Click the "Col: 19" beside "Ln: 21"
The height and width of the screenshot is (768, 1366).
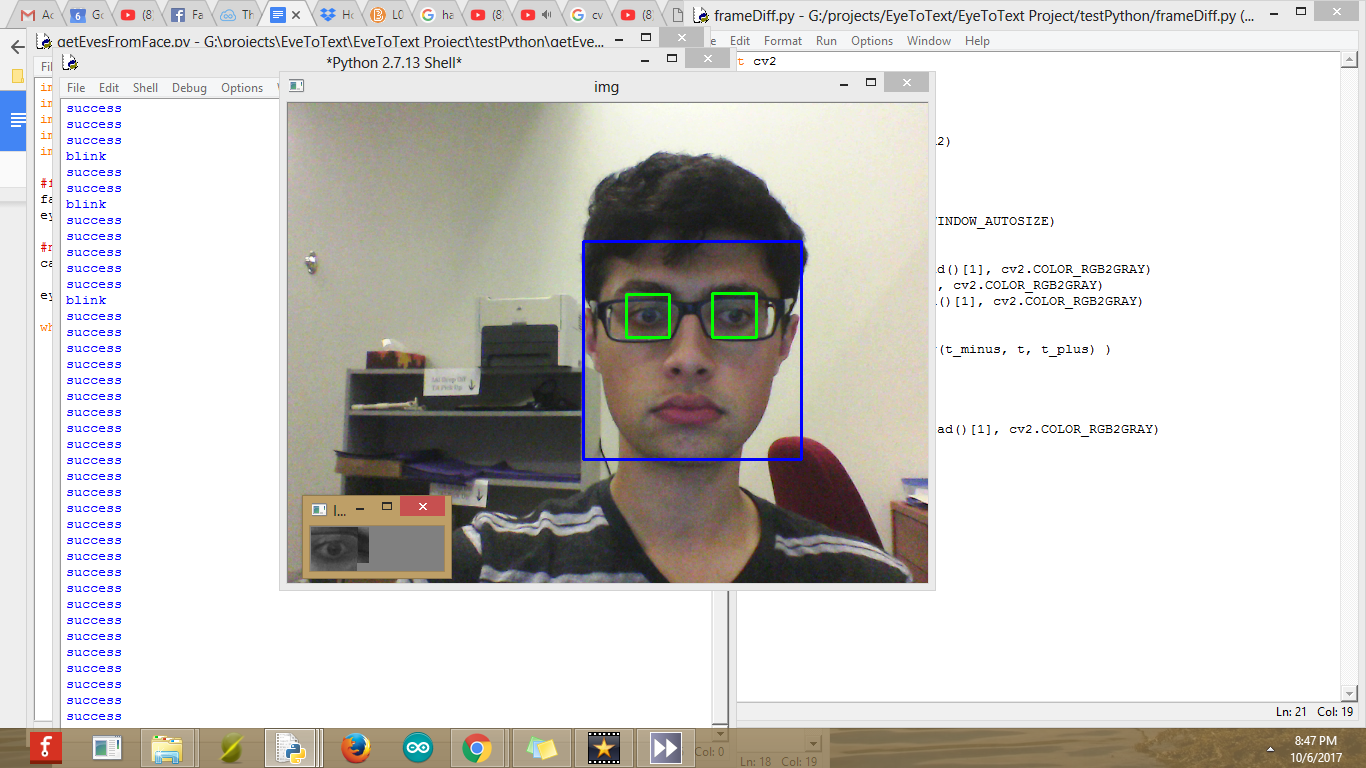(x=1335, y=711)
